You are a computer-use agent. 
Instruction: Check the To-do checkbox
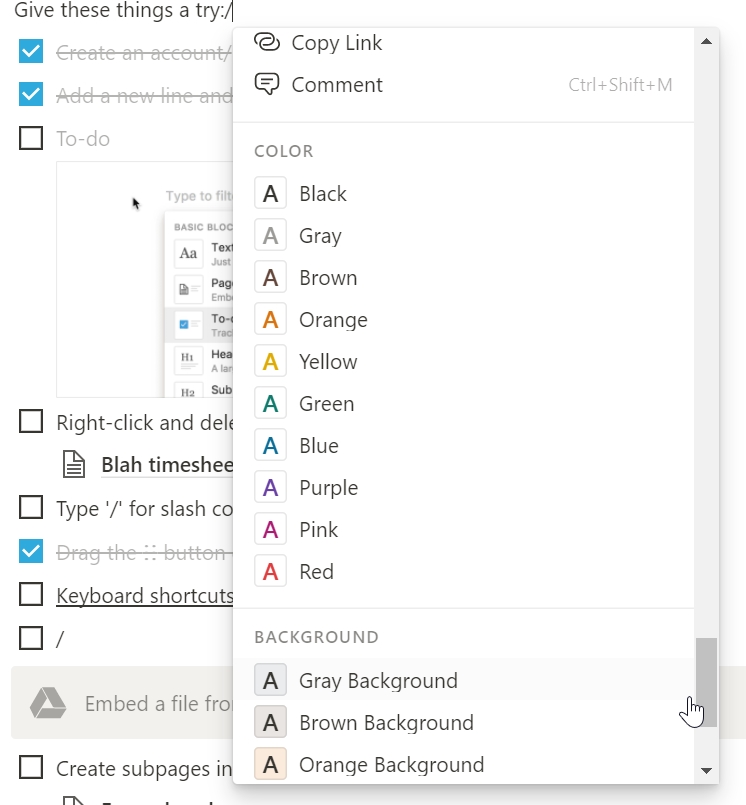coord(31,138)
